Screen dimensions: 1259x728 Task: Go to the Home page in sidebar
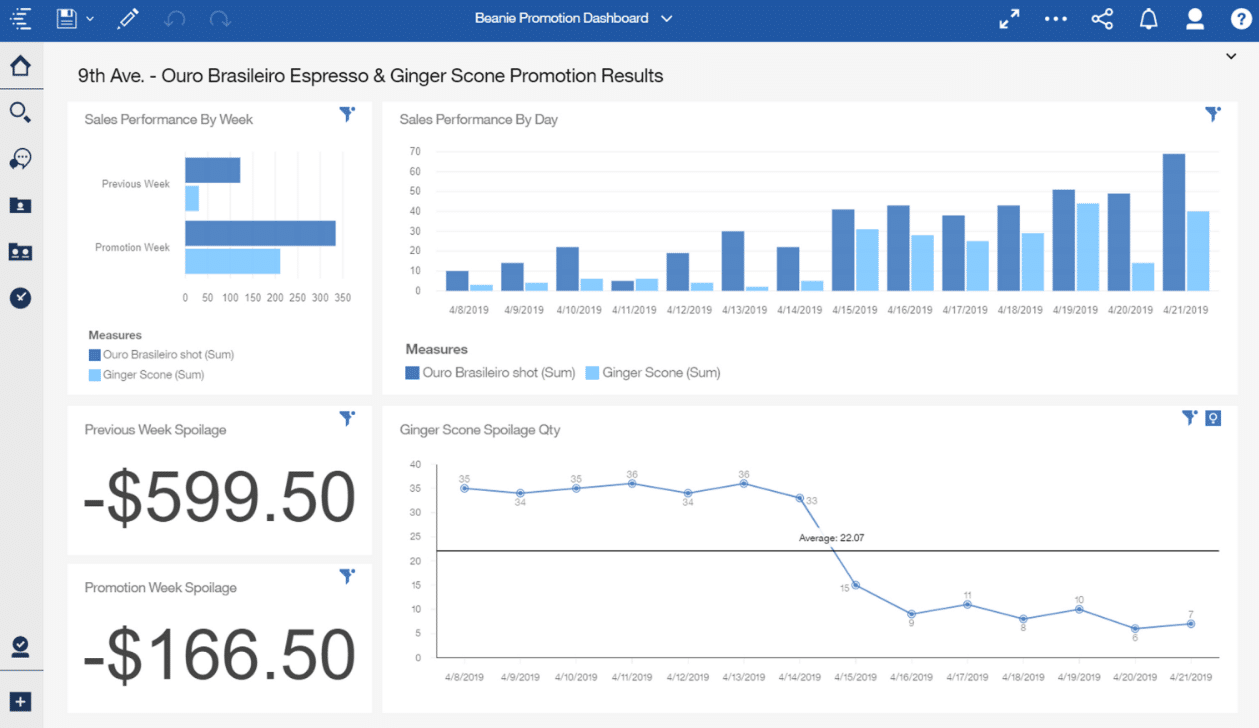click(20, 66)
